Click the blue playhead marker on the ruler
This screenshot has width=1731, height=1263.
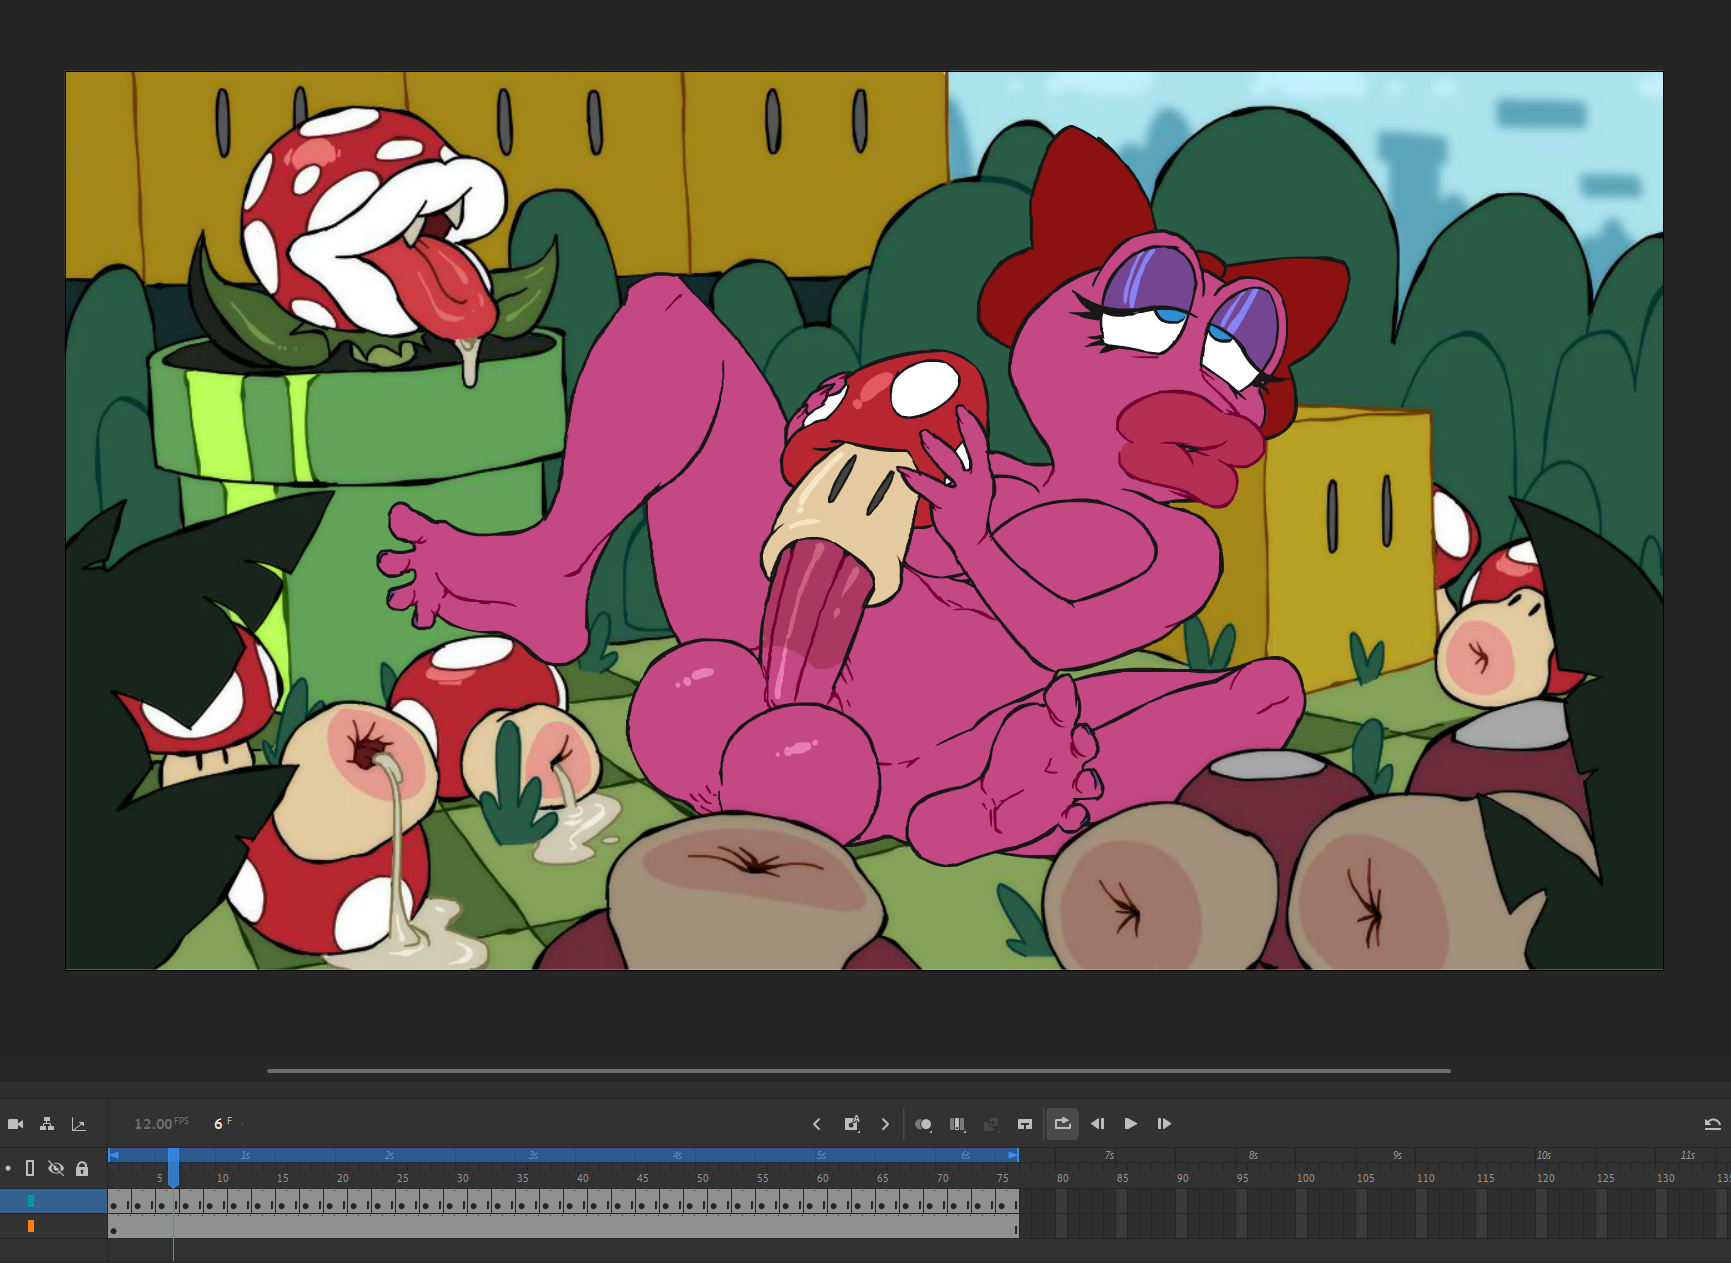[x=173, y=1166]
